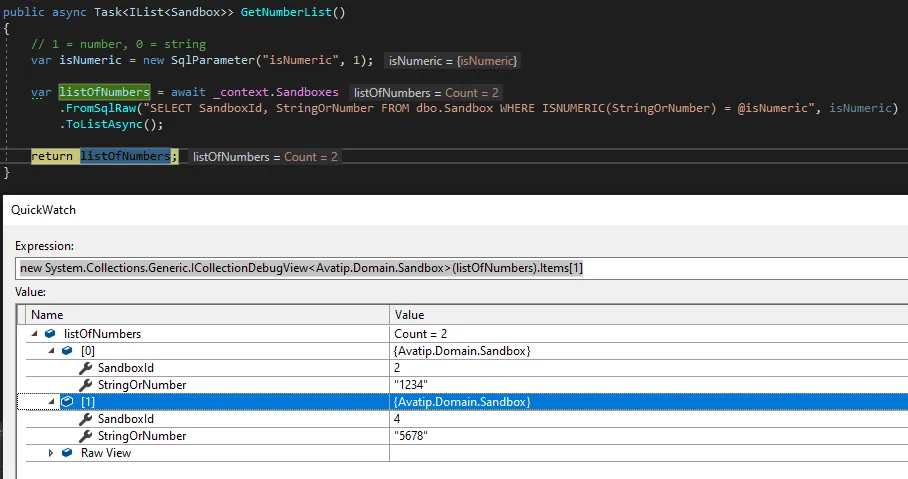The height and width of the screenshot is (479, 908).
Task: Click the isNumeric inline debug data tip
Action: pyautogui.click(x=453, y=62)
